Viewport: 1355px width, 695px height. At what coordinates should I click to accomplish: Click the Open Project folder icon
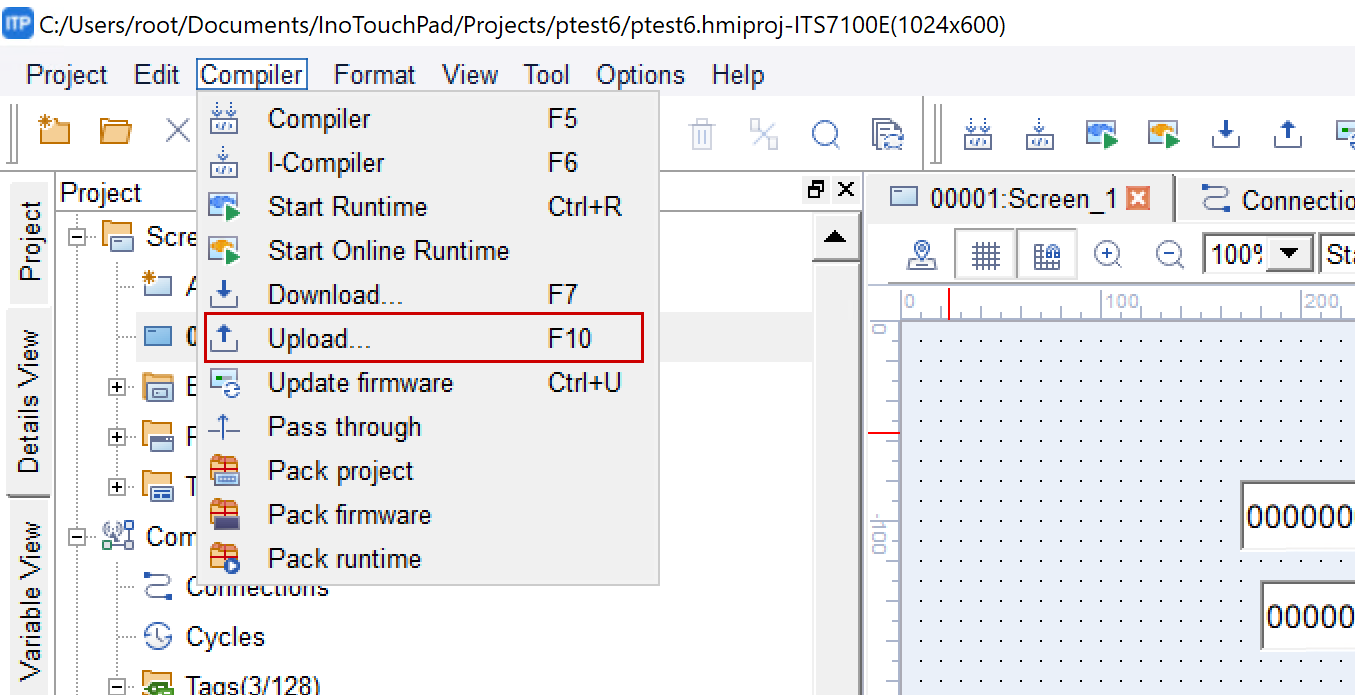click(x=116, y=131)
